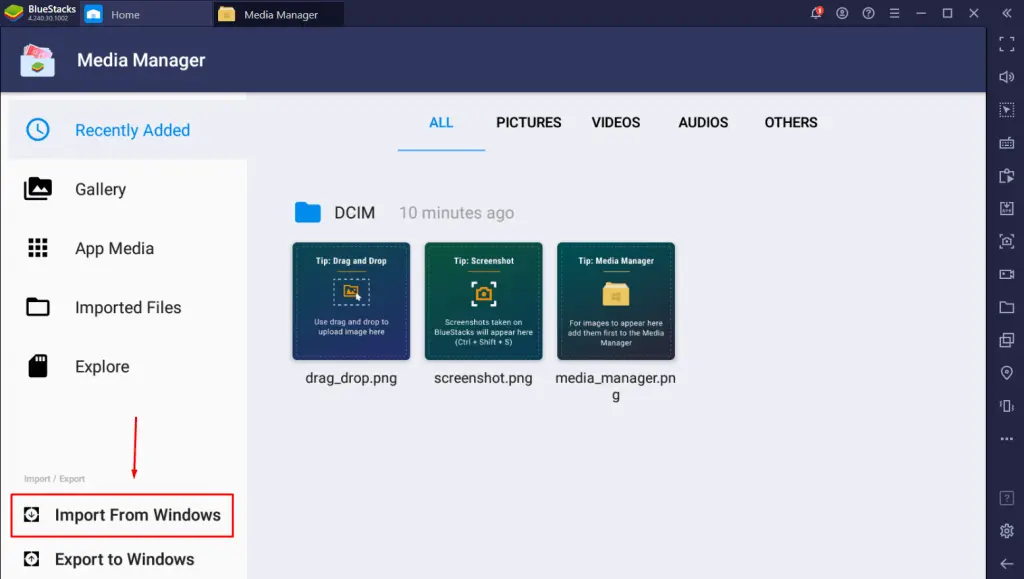Viewport: 1024px width, 579px height.
Task: Click the video record icon in sidebar
Action: 1006,274
